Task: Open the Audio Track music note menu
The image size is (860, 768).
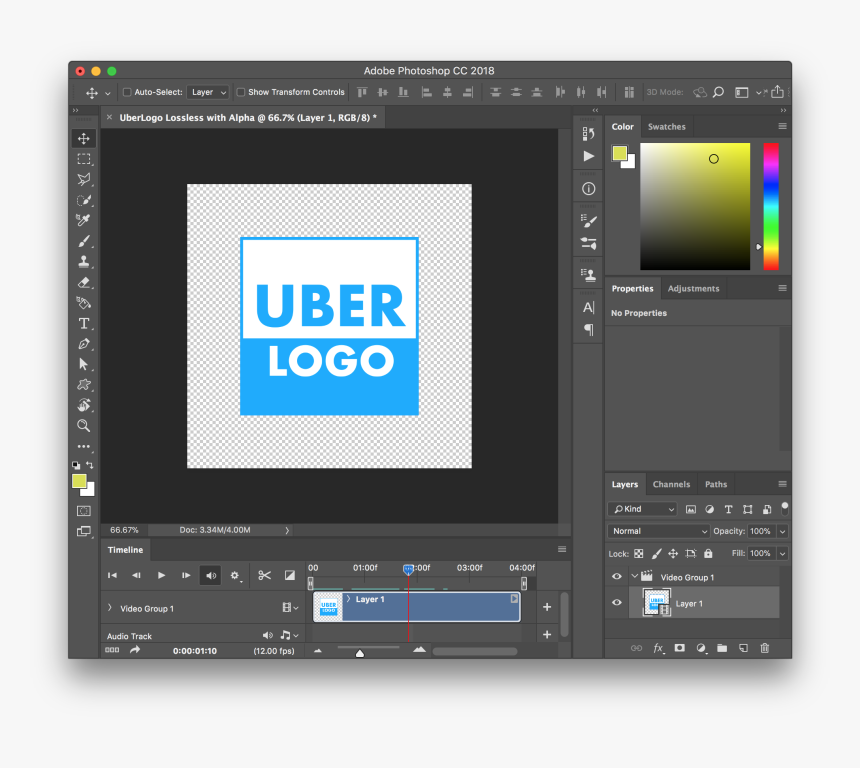Action: pos(289,635)
